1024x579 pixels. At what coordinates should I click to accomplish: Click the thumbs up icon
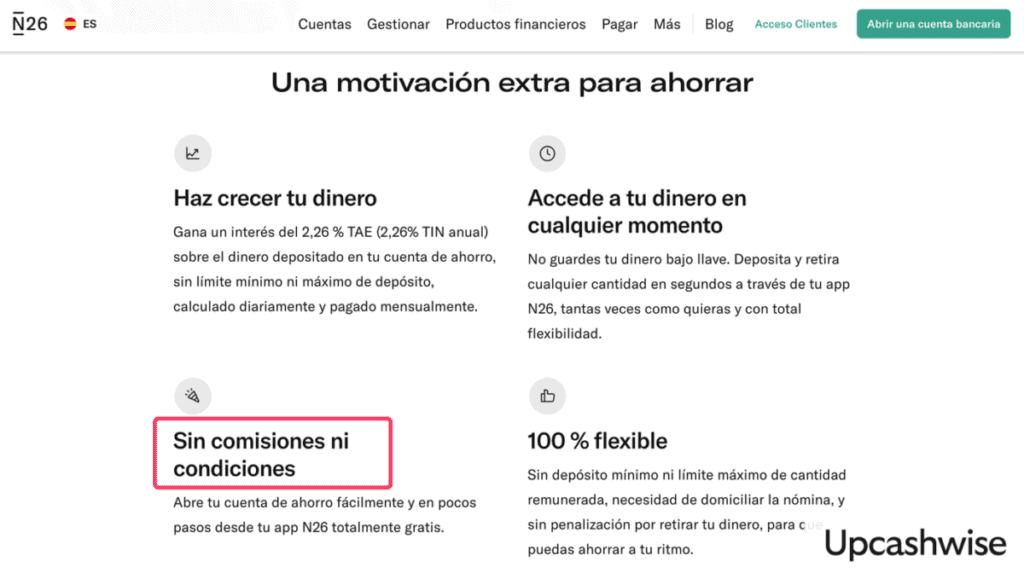point(547,396)
